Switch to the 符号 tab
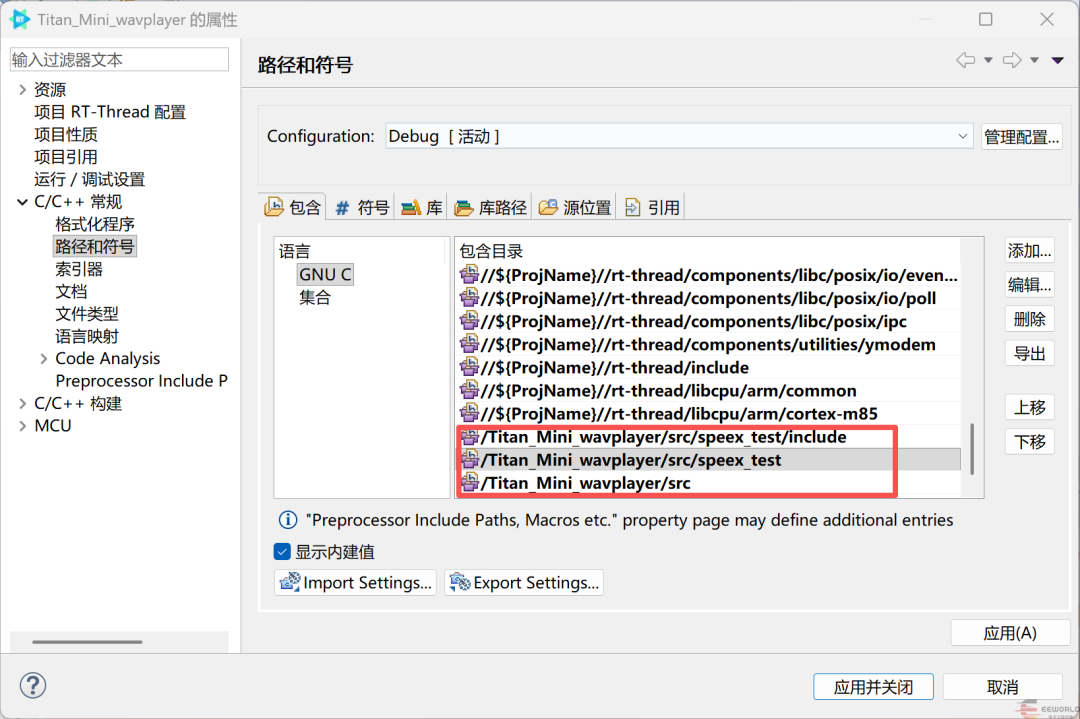The width and height of the screenshot is (1080, 719). click(x=362, y=207)
